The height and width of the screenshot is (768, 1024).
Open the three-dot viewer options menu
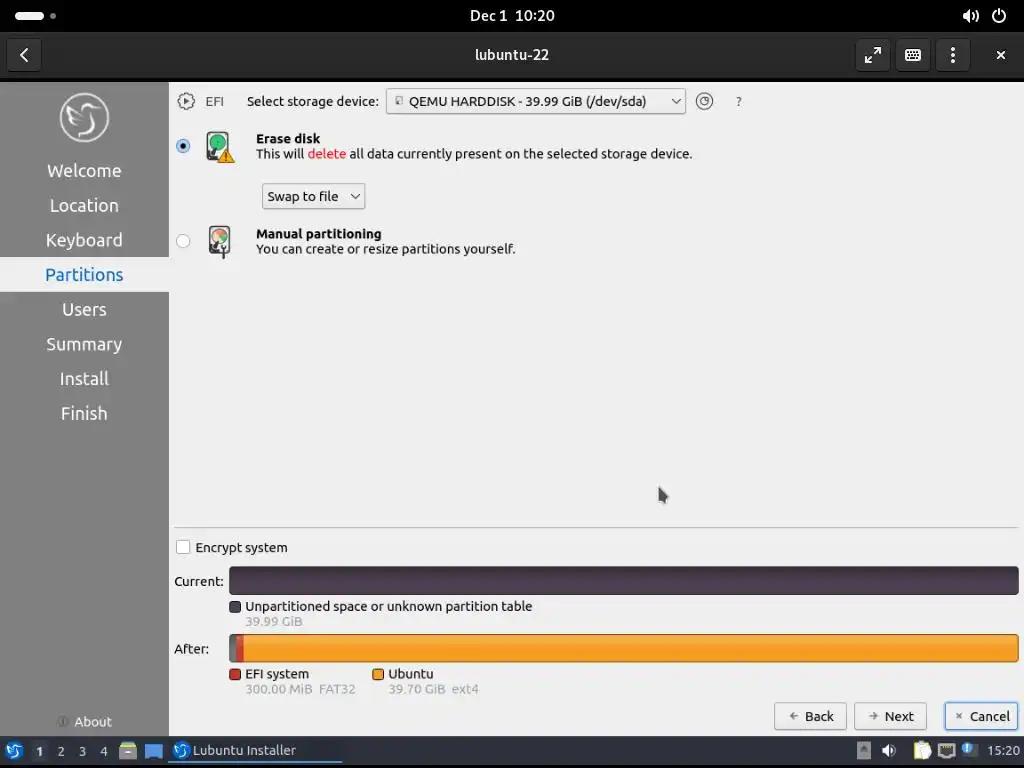953,55
